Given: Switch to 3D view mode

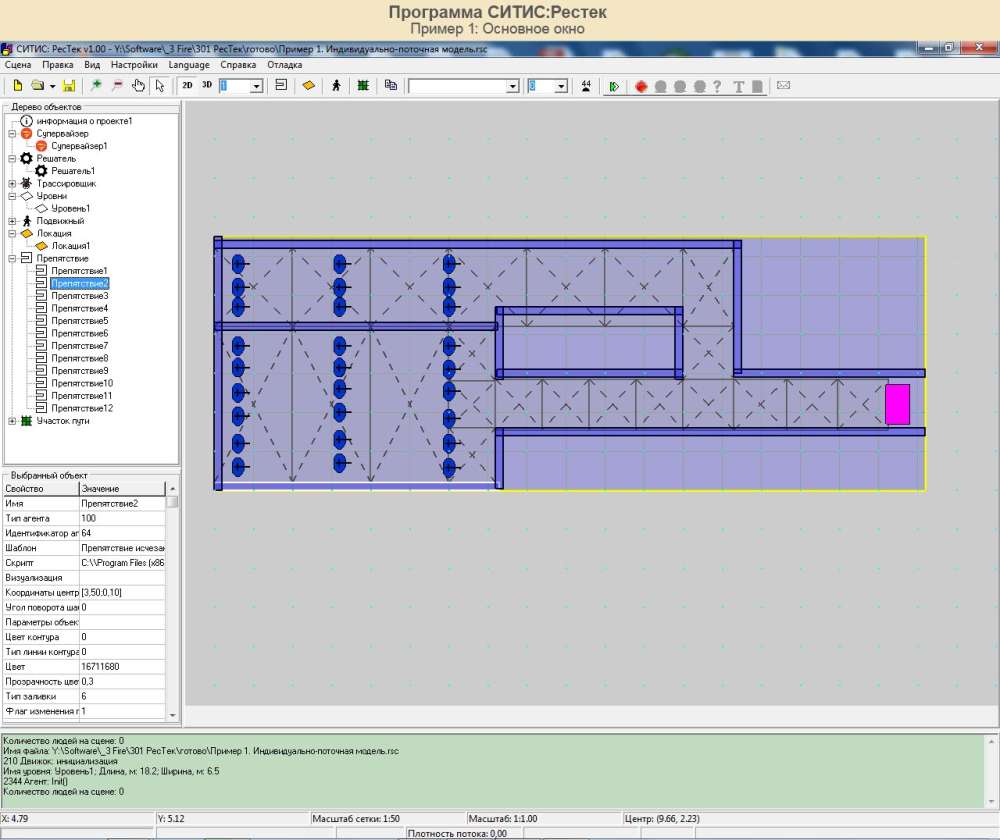Looking at the screenshot, I should click(207, 86).
